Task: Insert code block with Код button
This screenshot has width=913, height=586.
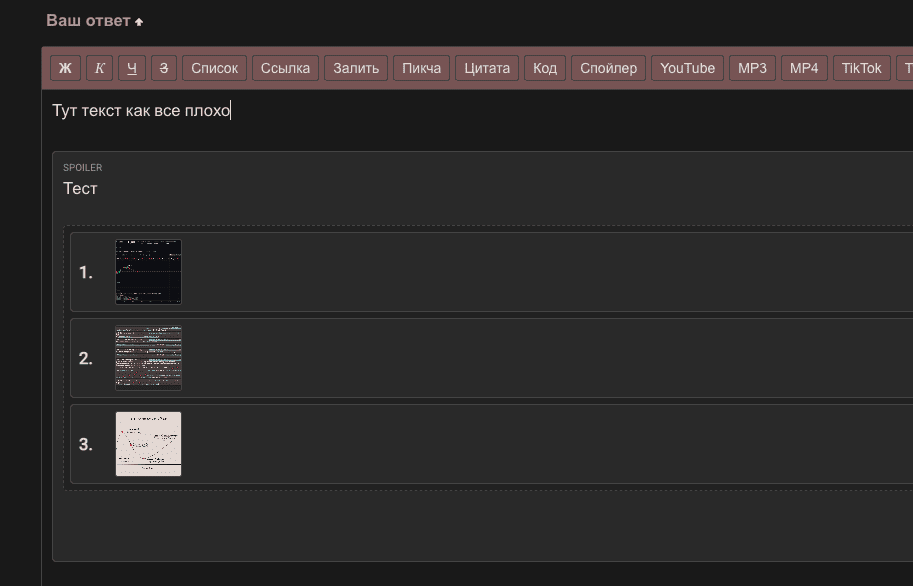Action: pyautogui.click(x=545, y=68)
